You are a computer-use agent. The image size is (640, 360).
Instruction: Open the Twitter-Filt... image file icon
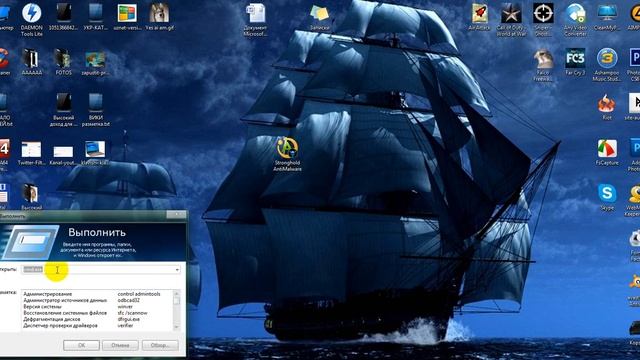pos(31,153)
